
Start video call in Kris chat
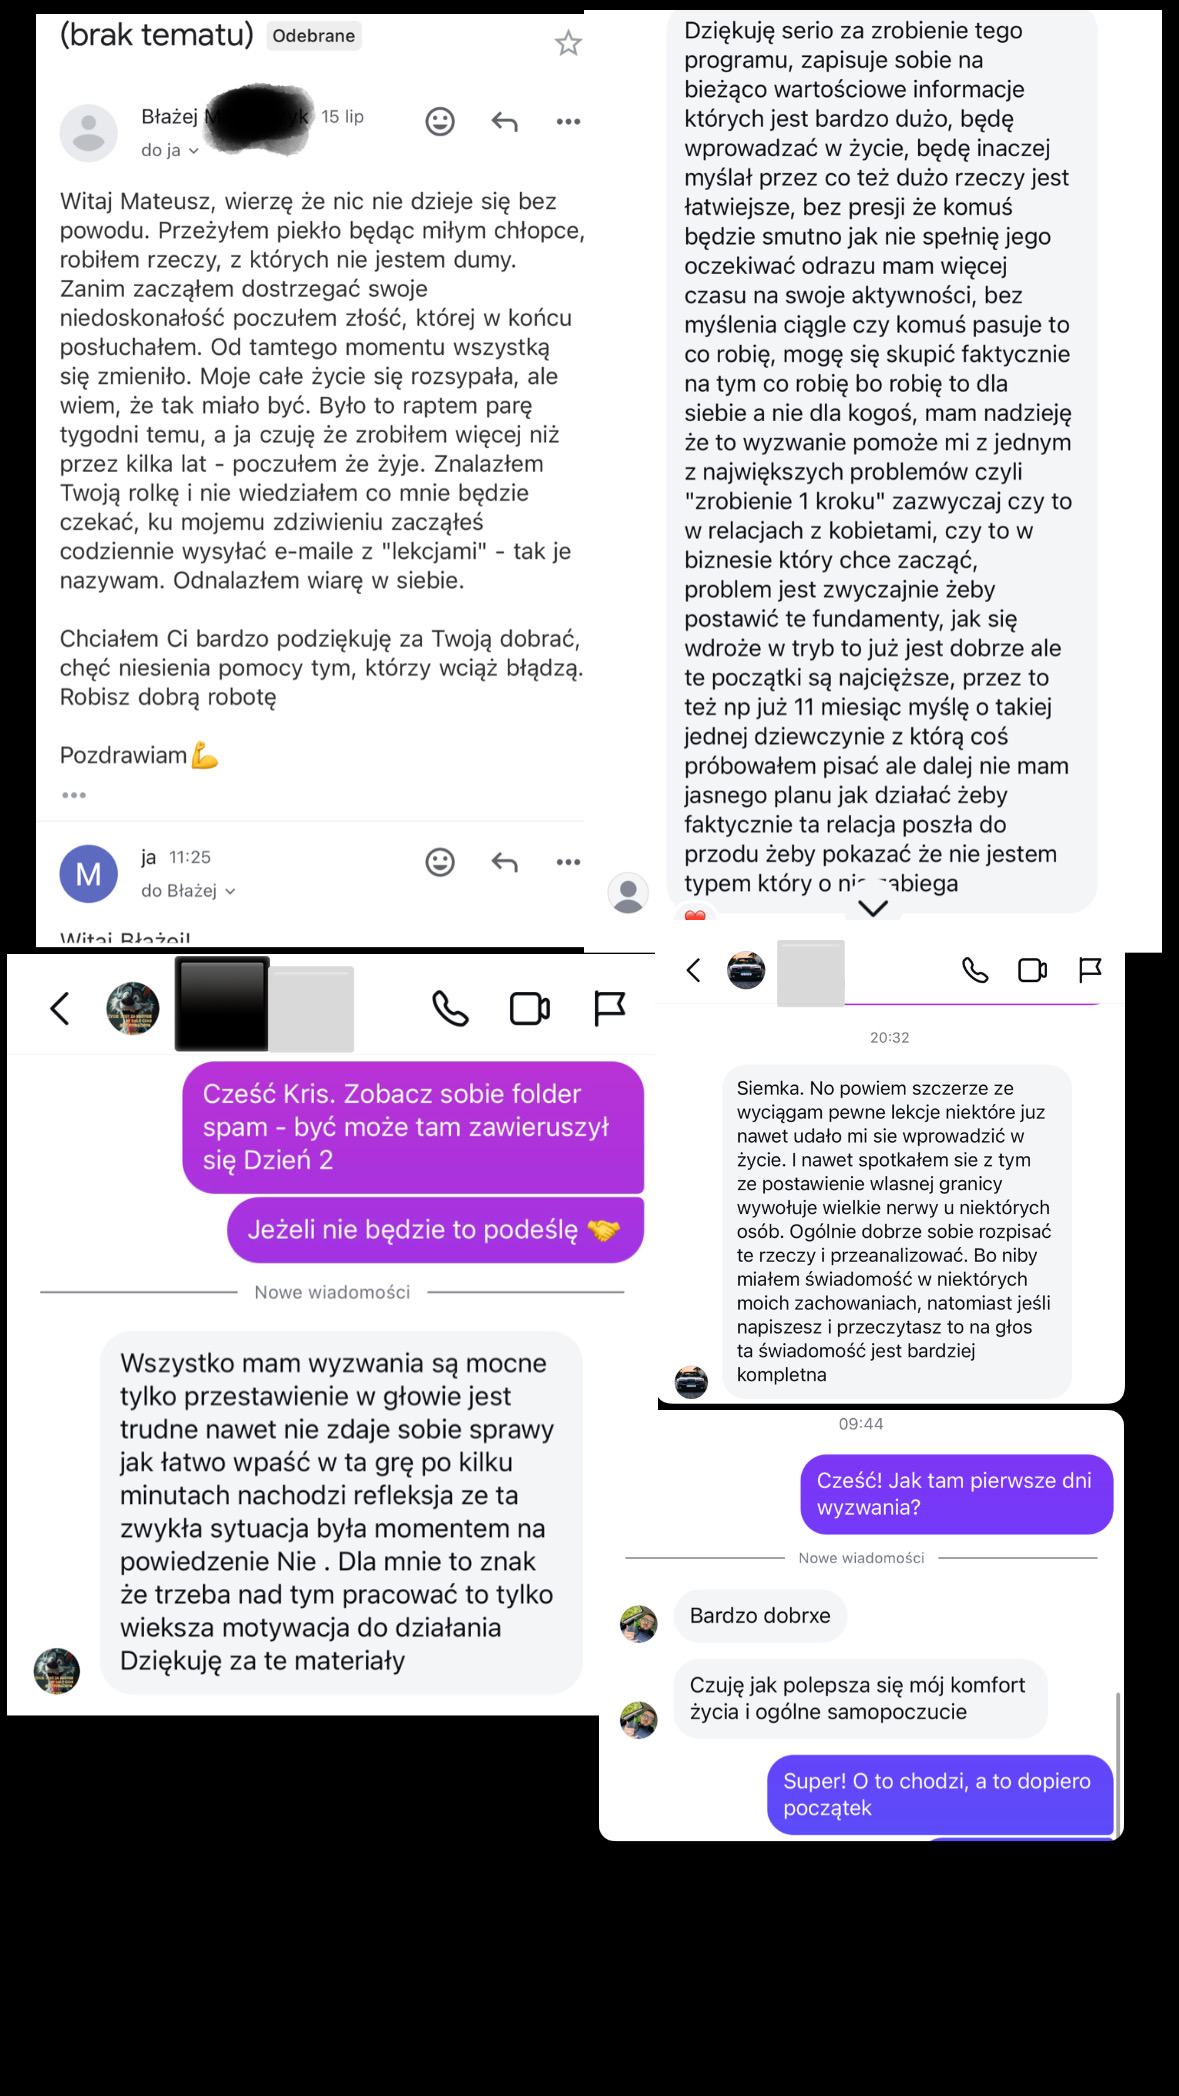point(530,1008)
